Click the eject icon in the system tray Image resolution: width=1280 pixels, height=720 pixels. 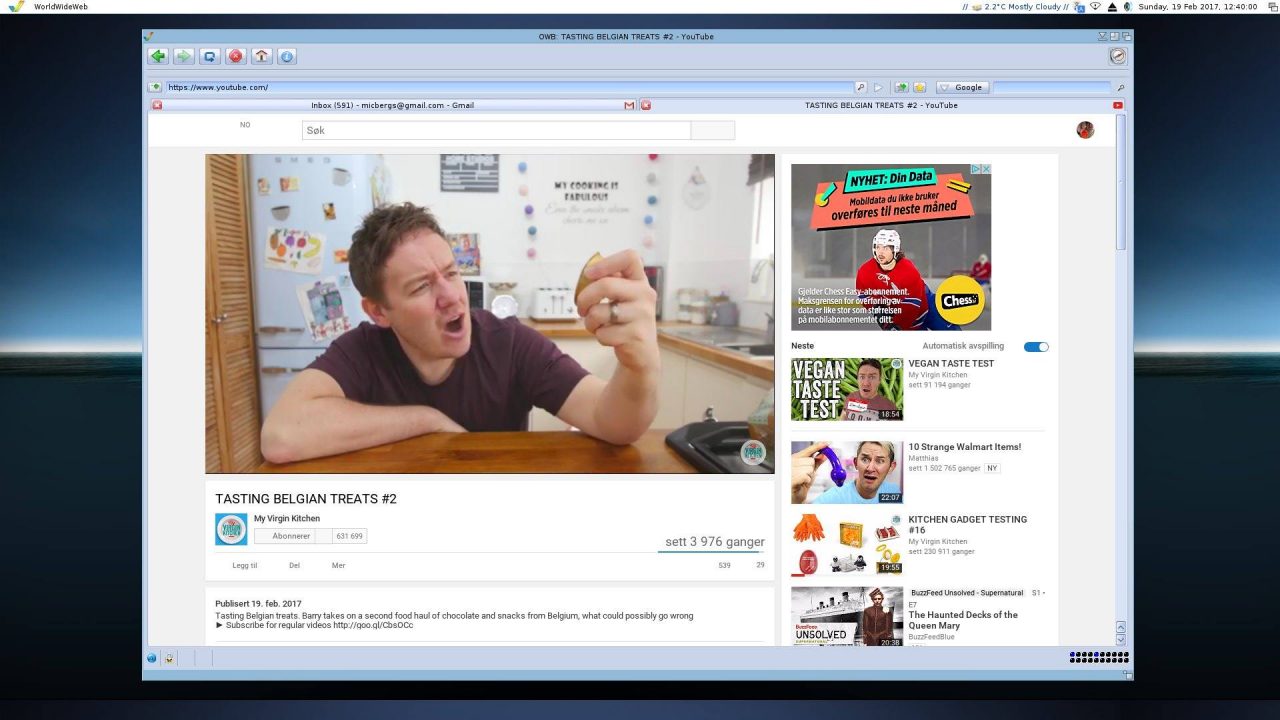1112,6
